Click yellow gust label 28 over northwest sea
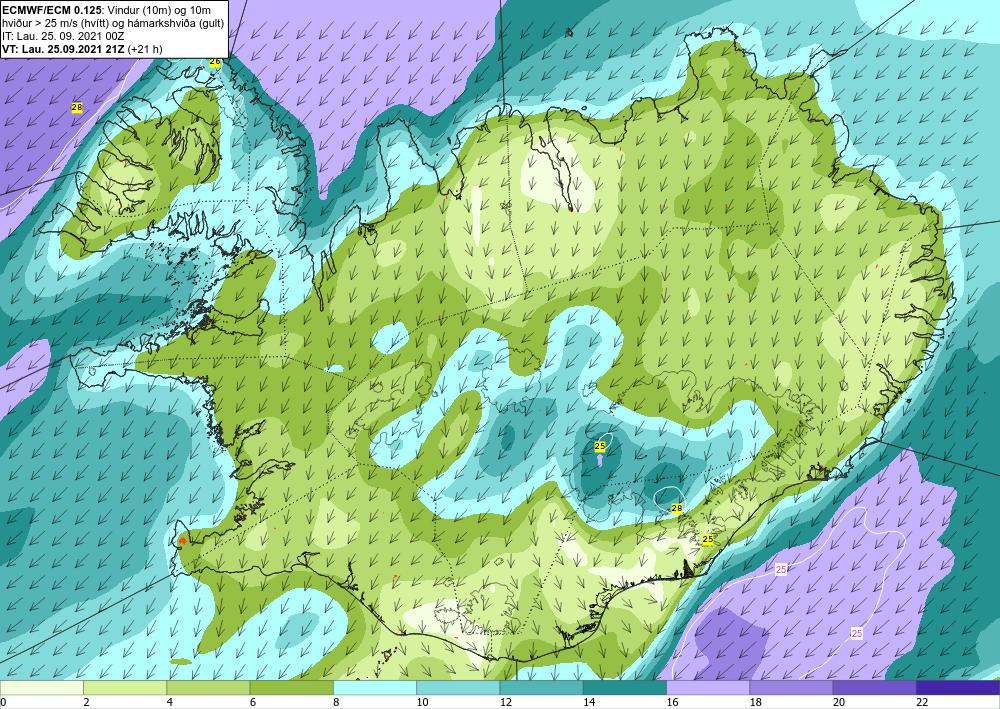Image resolution: width=1000 pixels, height=709 pixels. click(77, 108)
